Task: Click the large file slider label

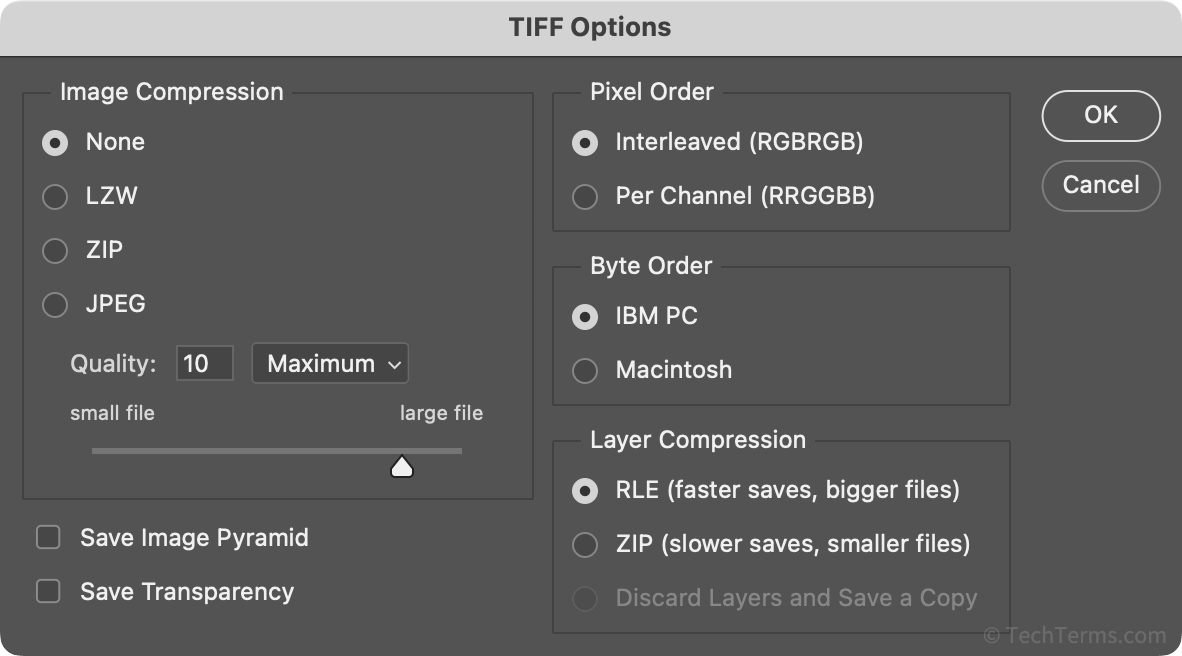Action: [441, 413]
